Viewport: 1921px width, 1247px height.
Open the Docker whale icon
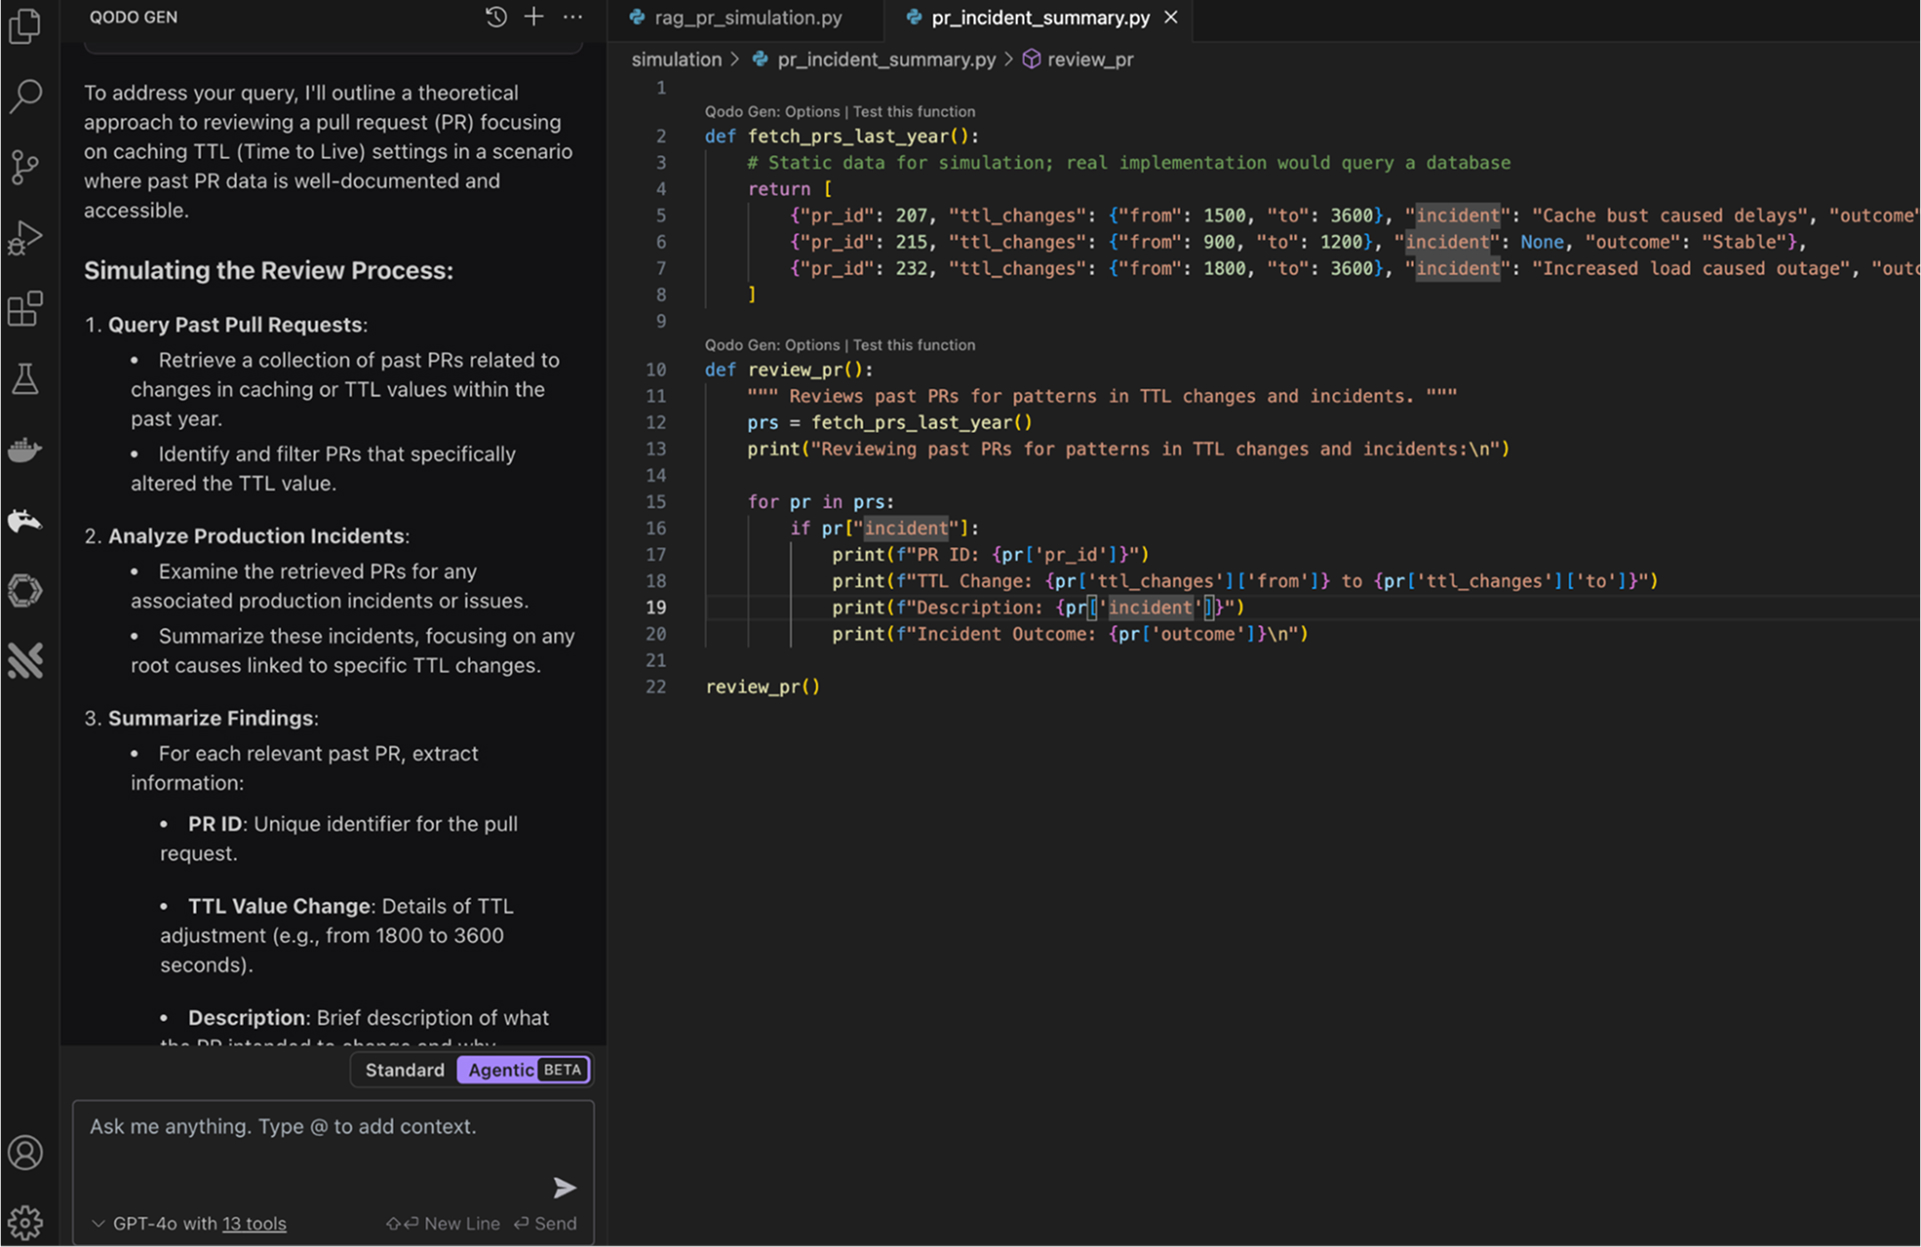click(x=25, y=450)
